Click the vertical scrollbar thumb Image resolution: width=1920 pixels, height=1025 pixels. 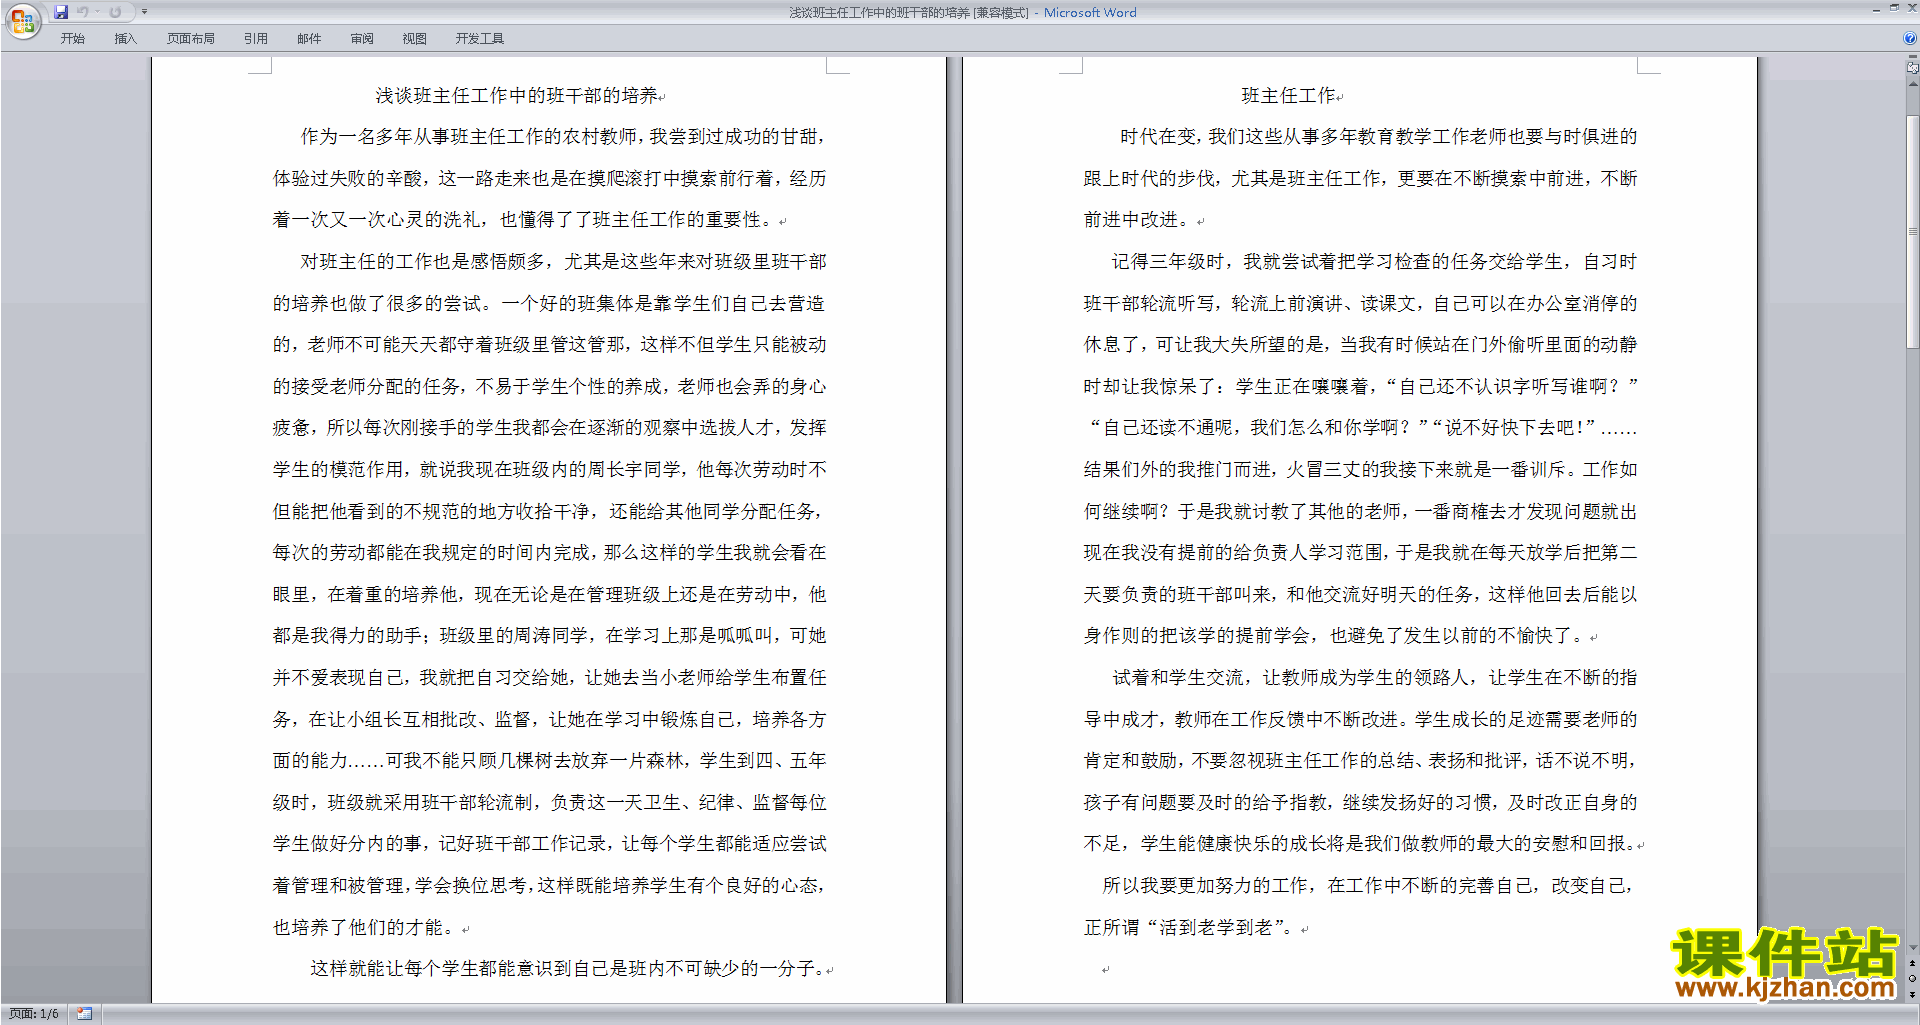click(x=1912, y=232)
